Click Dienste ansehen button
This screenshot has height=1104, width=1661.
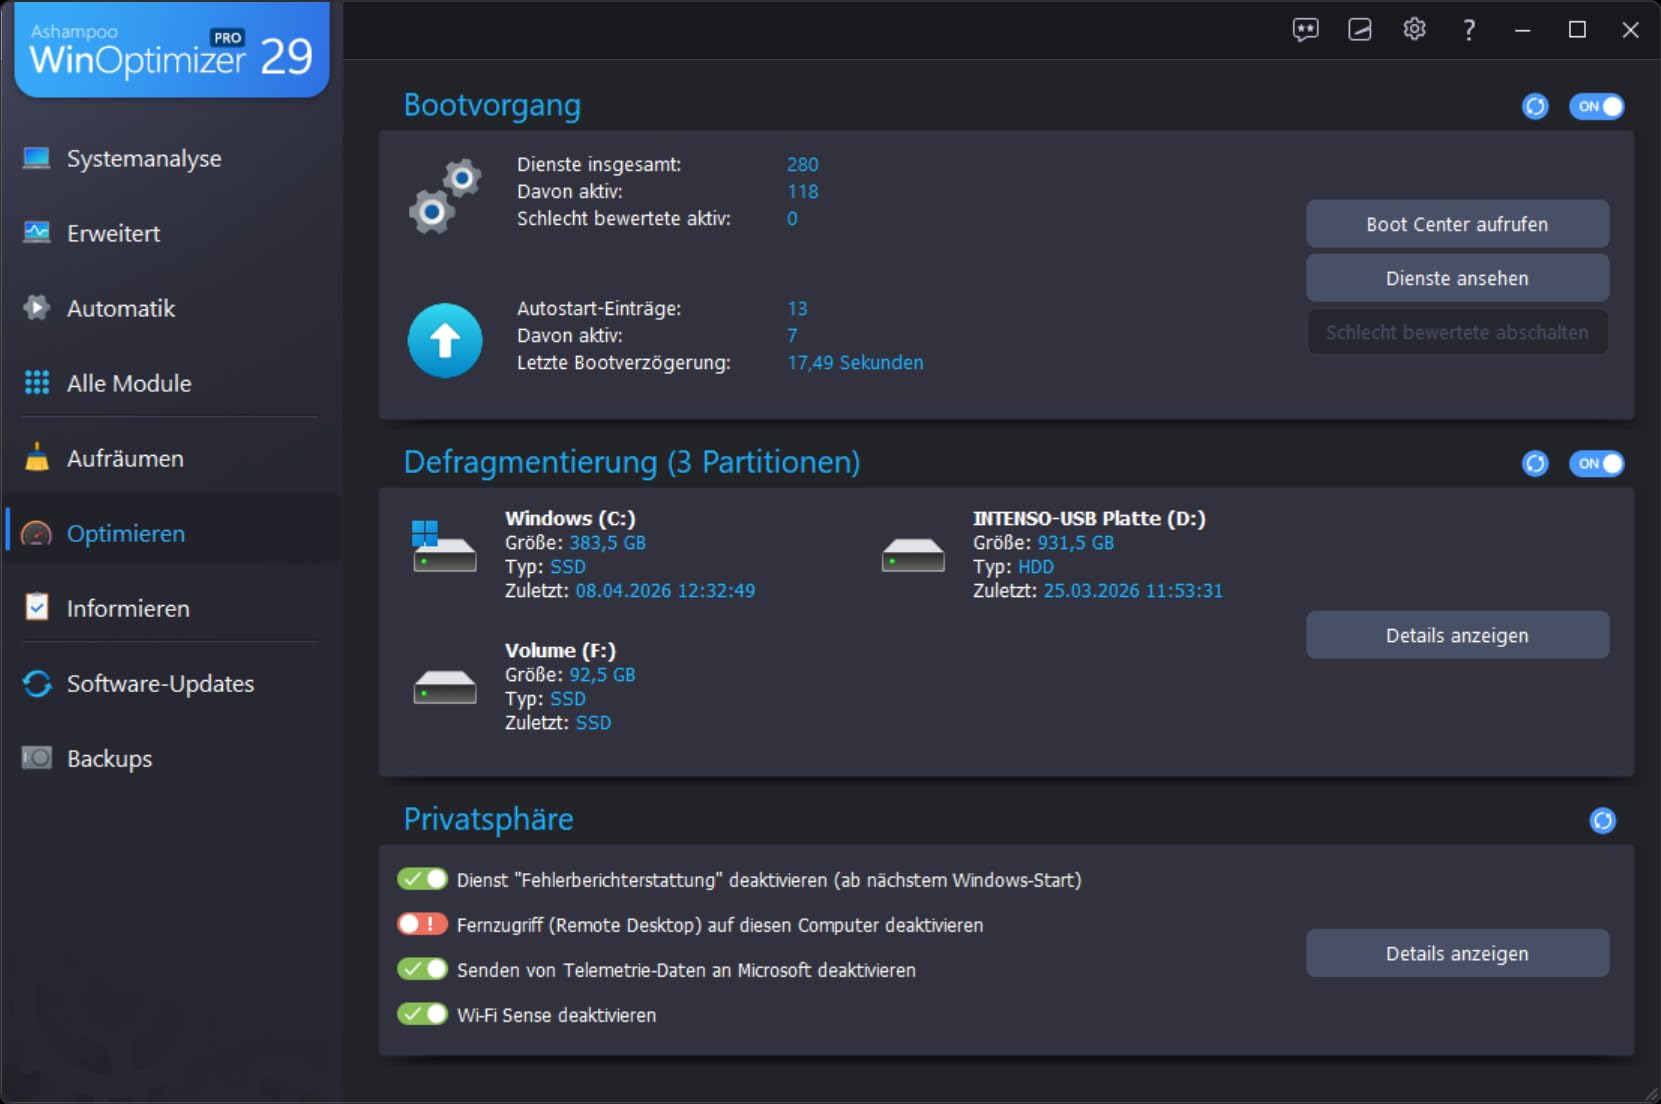tap(1457, 278)
